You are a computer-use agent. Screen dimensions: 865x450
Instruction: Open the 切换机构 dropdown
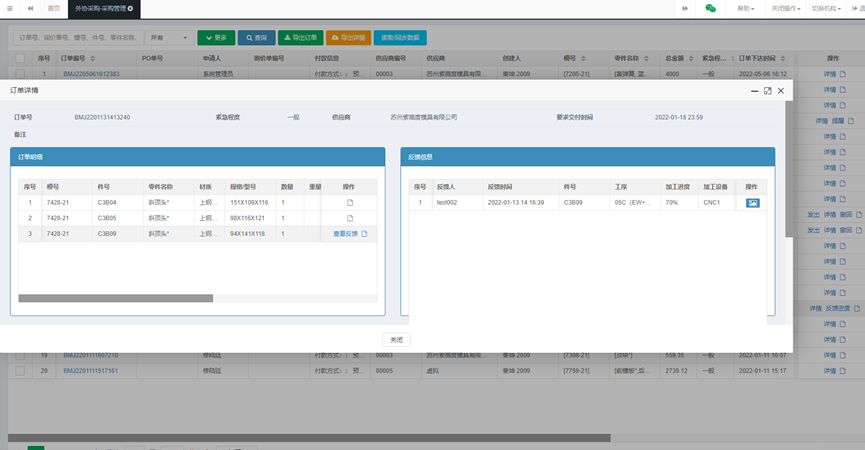tap(826, 8)
